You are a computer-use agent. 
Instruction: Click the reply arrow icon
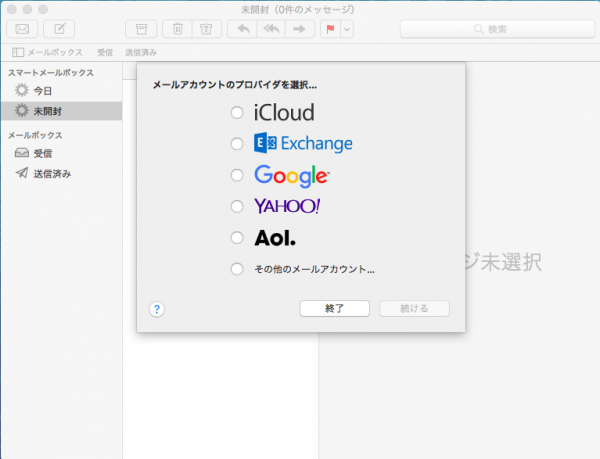[243, 29]
